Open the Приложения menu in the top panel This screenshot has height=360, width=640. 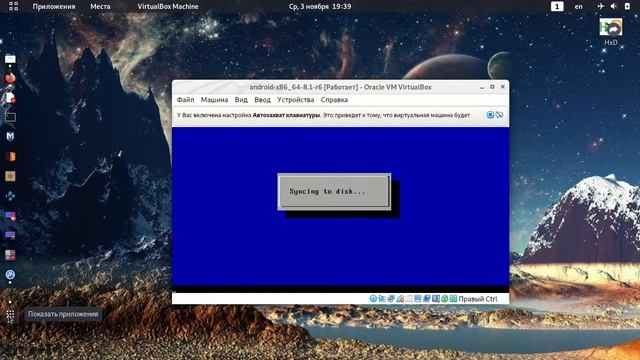tap(54, 7)
